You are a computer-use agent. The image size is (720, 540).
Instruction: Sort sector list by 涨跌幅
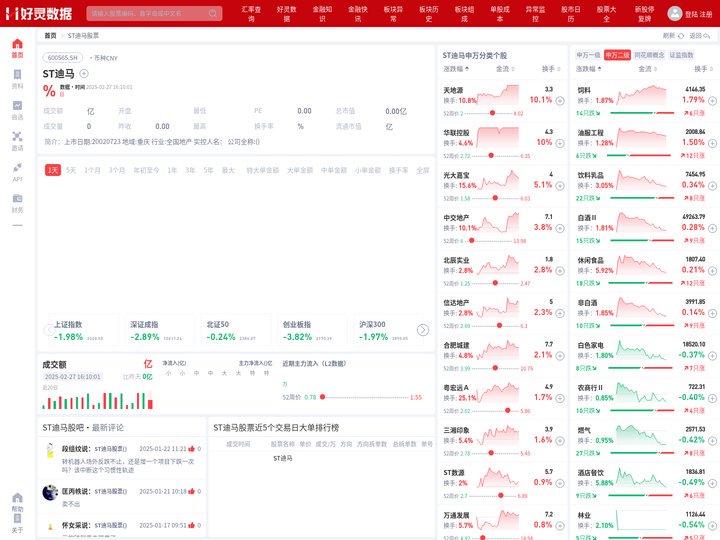pos(589,69)
